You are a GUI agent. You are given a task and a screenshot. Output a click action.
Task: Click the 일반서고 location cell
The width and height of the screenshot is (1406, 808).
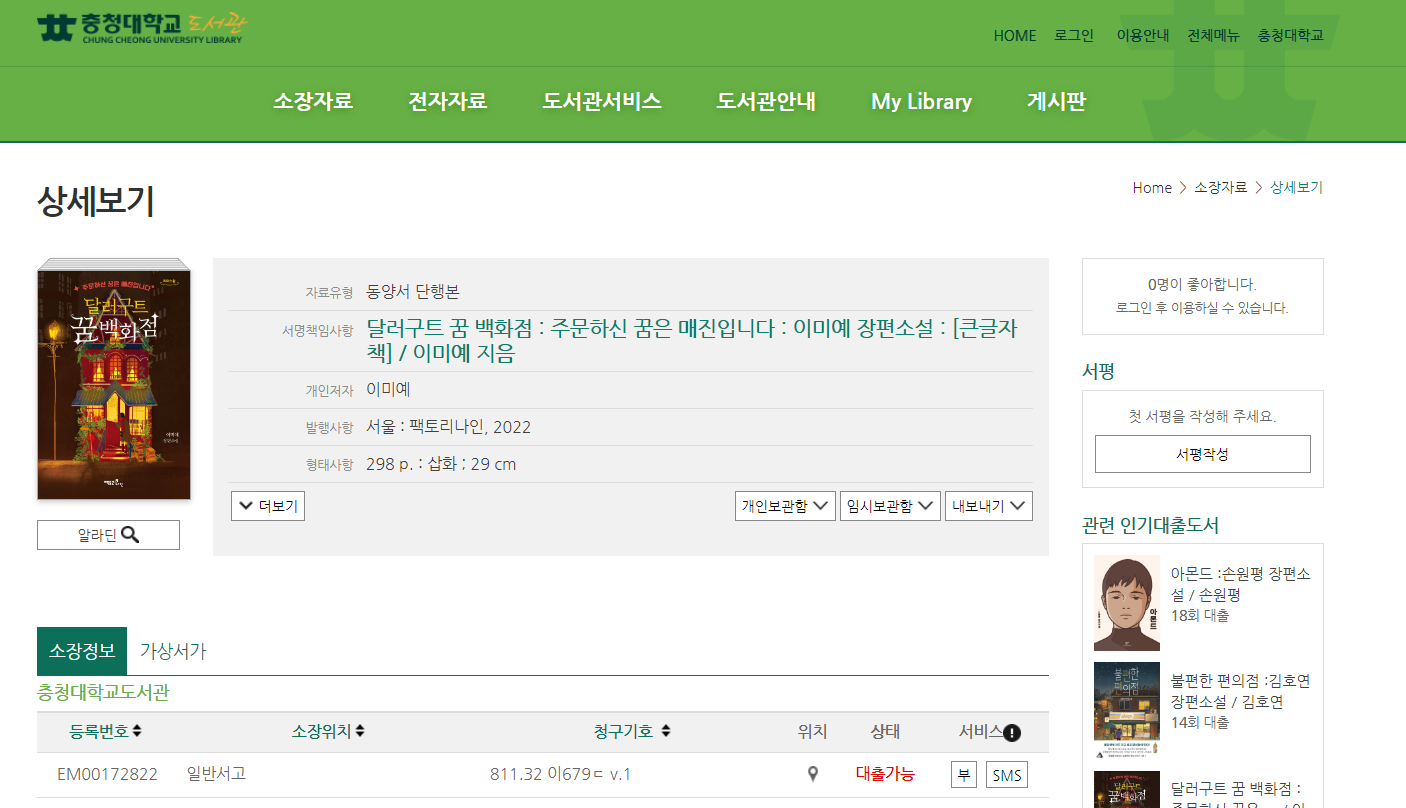coord(216,773)
